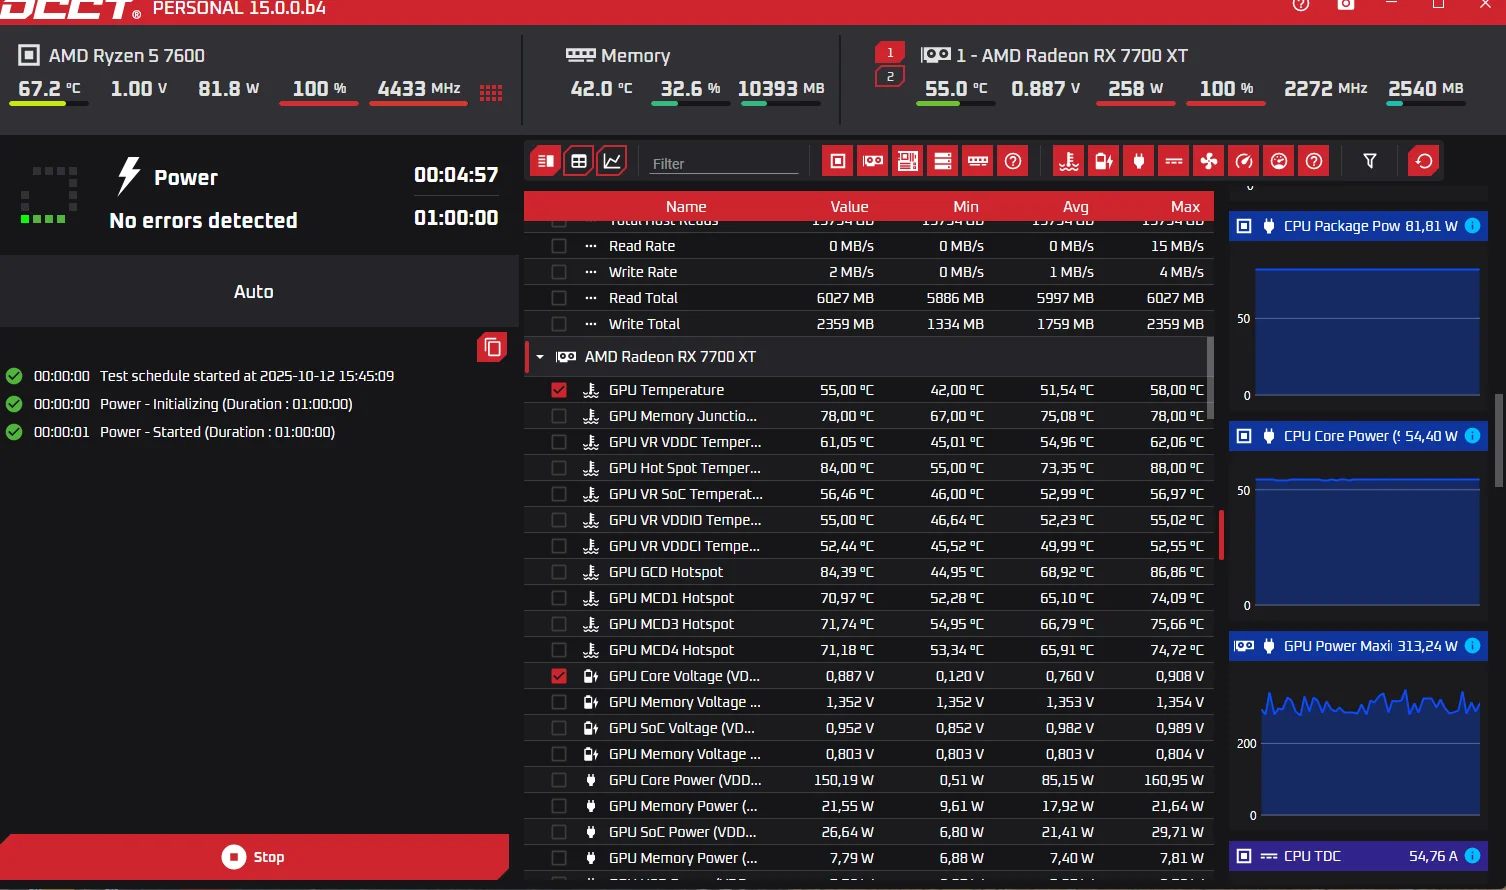Switch to GPU 2 tab in header

pyautogui.click(x=890, y=76)
